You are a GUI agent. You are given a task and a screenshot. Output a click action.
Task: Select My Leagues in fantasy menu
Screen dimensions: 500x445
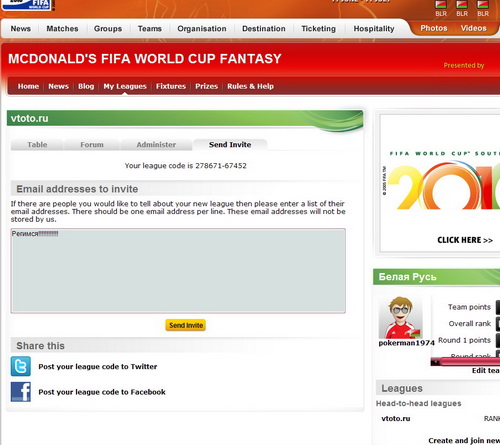point(125,86)
